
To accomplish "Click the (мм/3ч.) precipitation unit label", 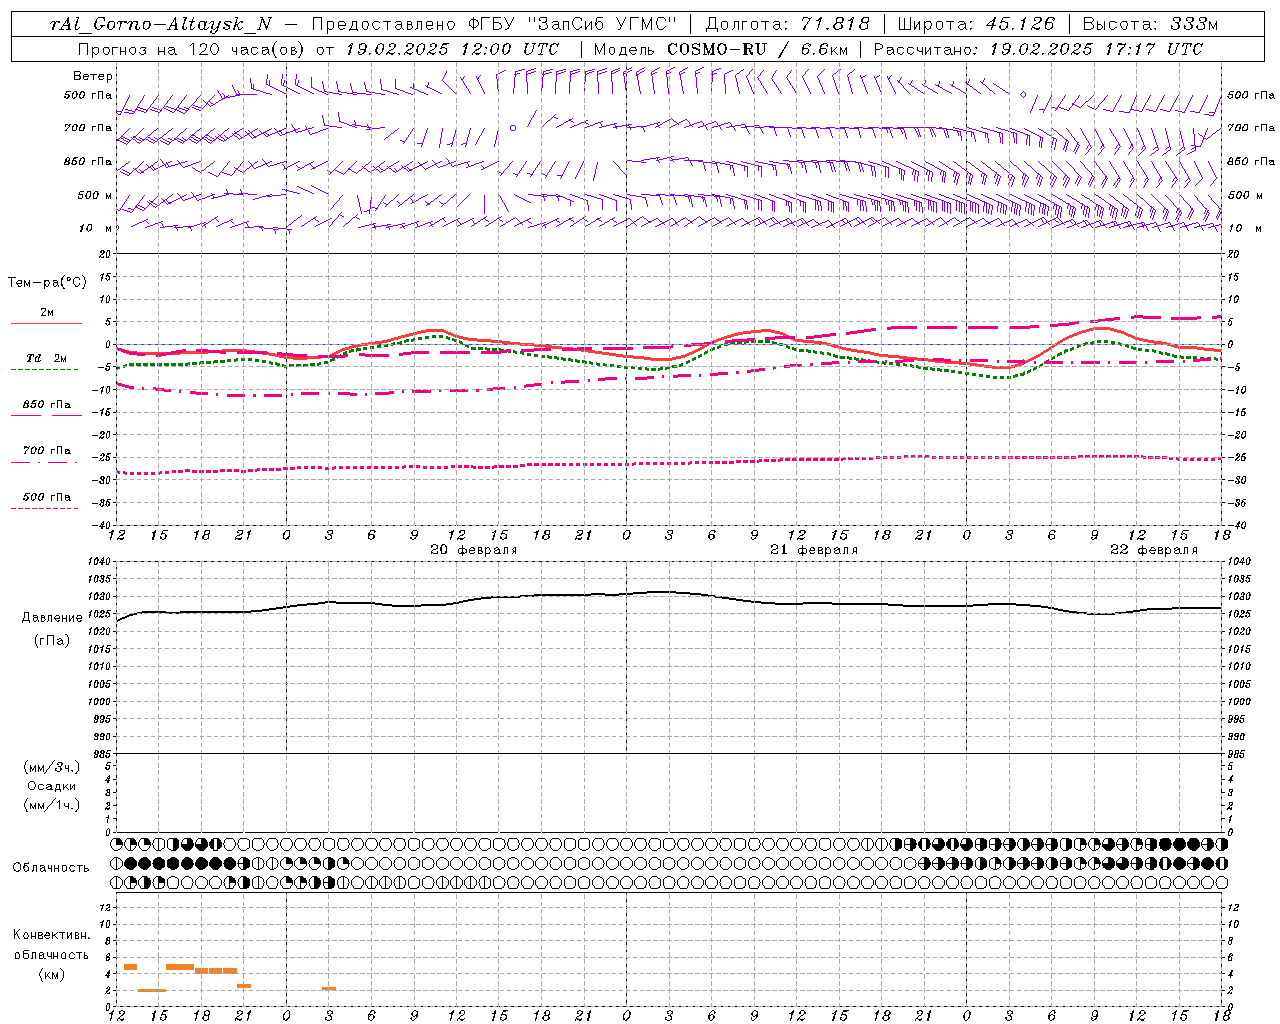I will (52, 767).
